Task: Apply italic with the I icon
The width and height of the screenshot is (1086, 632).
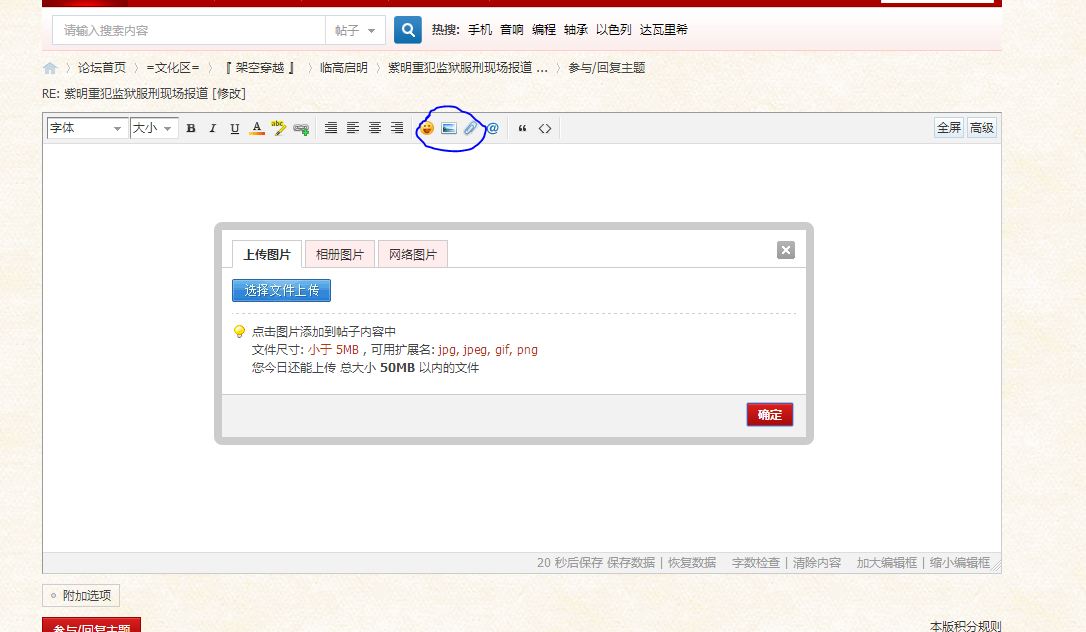Action: [213, 128]
